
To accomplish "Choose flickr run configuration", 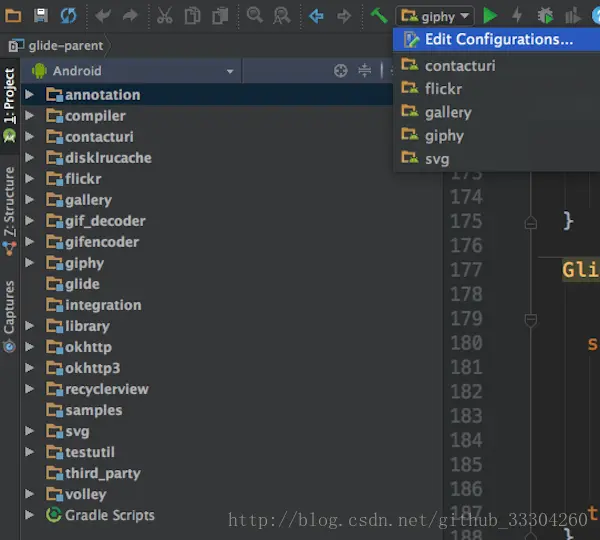I will pyautogui.click(x=496, y=89).
